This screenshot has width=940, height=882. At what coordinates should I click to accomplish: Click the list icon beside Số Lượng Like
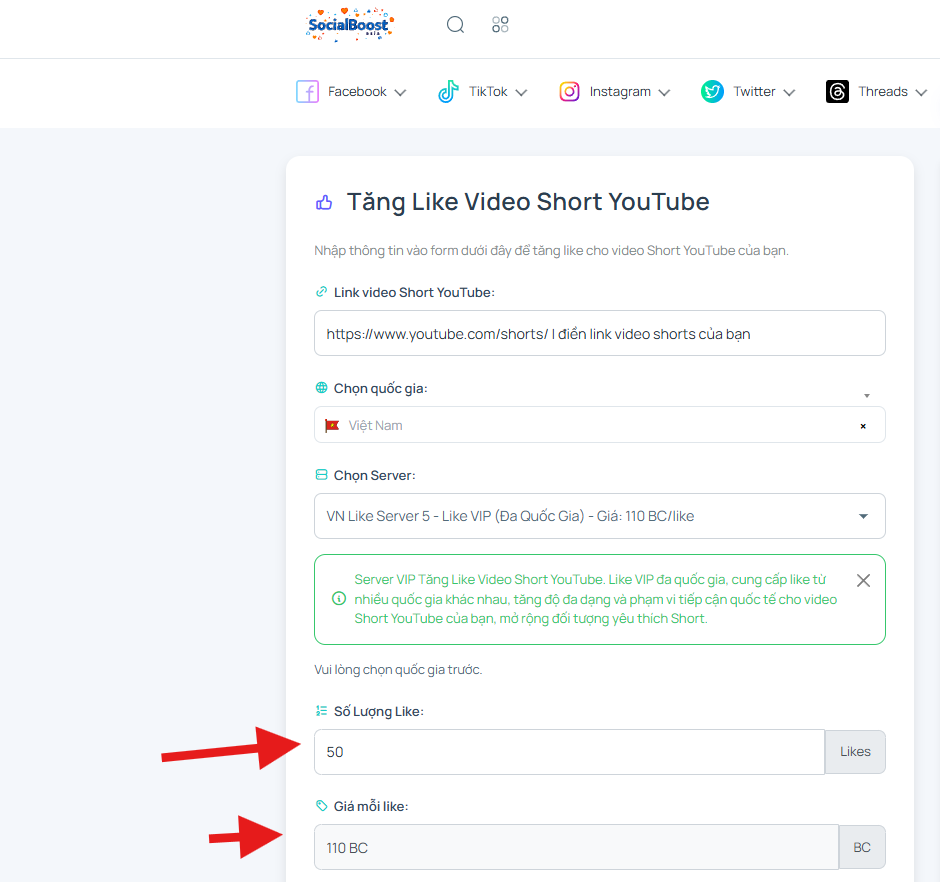[321, 711]
